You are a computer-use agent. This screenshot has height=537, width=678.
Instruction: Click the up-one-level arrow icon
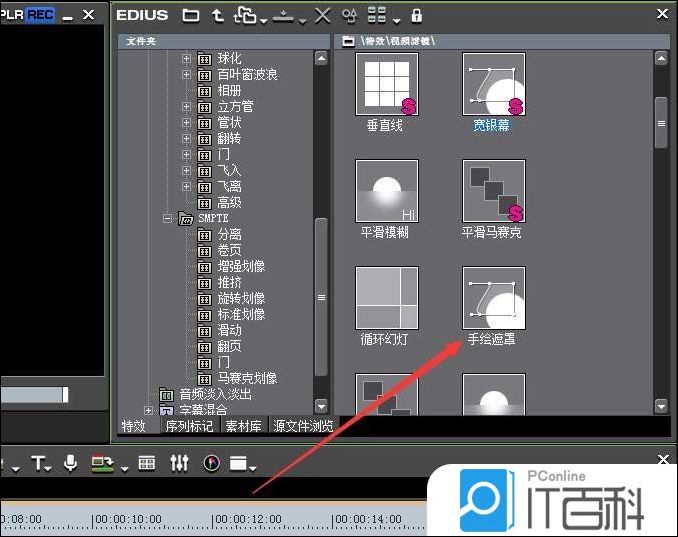click(218, 15)
